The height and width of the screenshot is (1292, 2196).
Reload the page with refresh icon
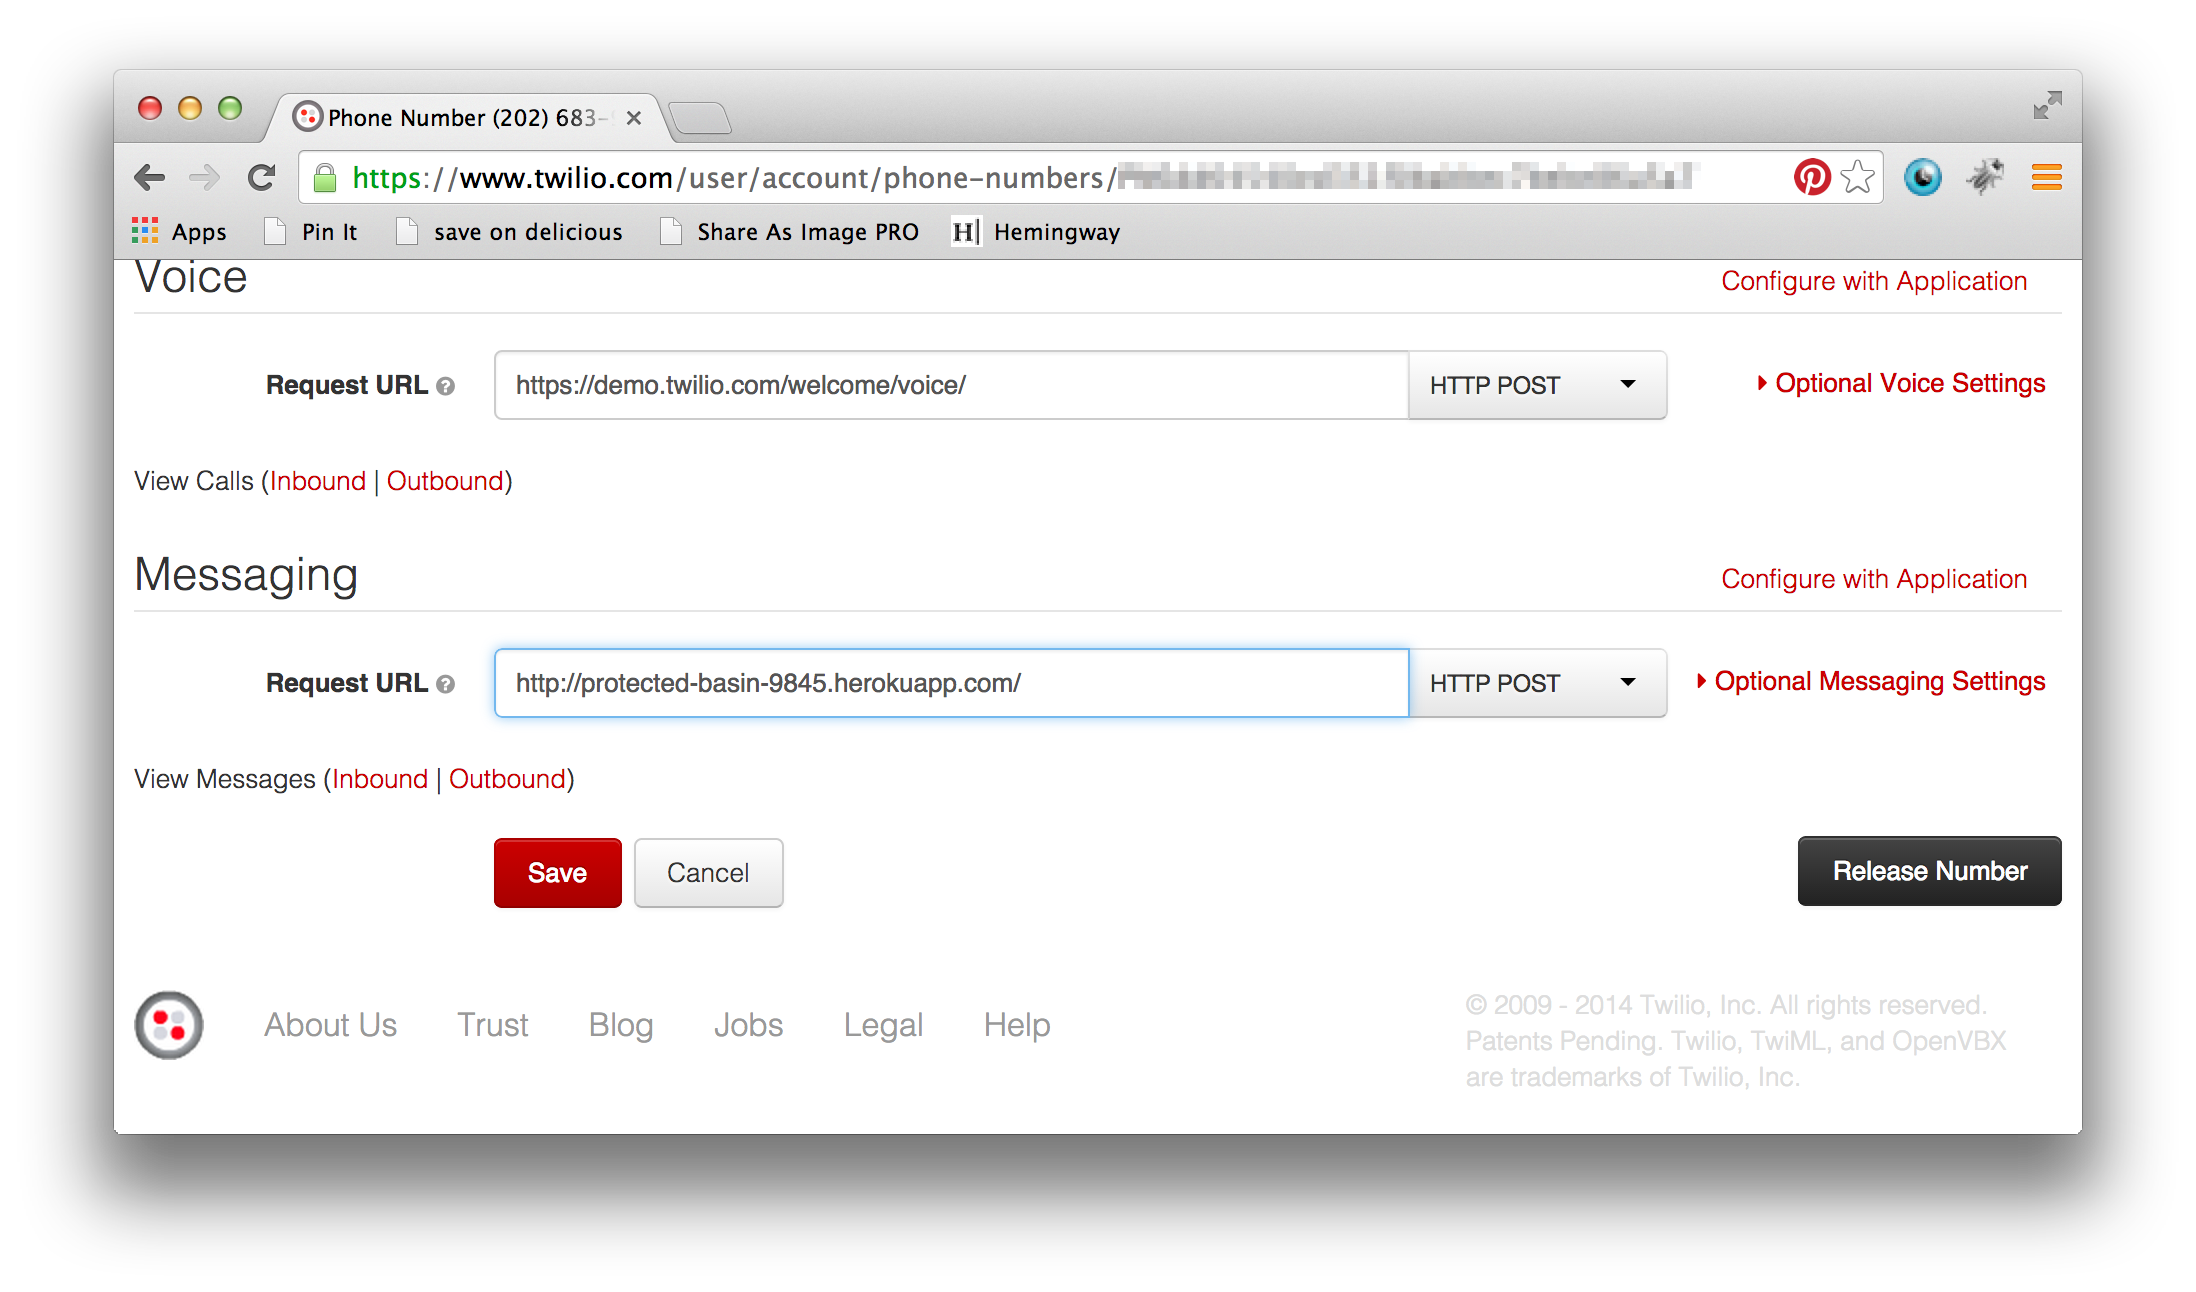coord(261,178)
